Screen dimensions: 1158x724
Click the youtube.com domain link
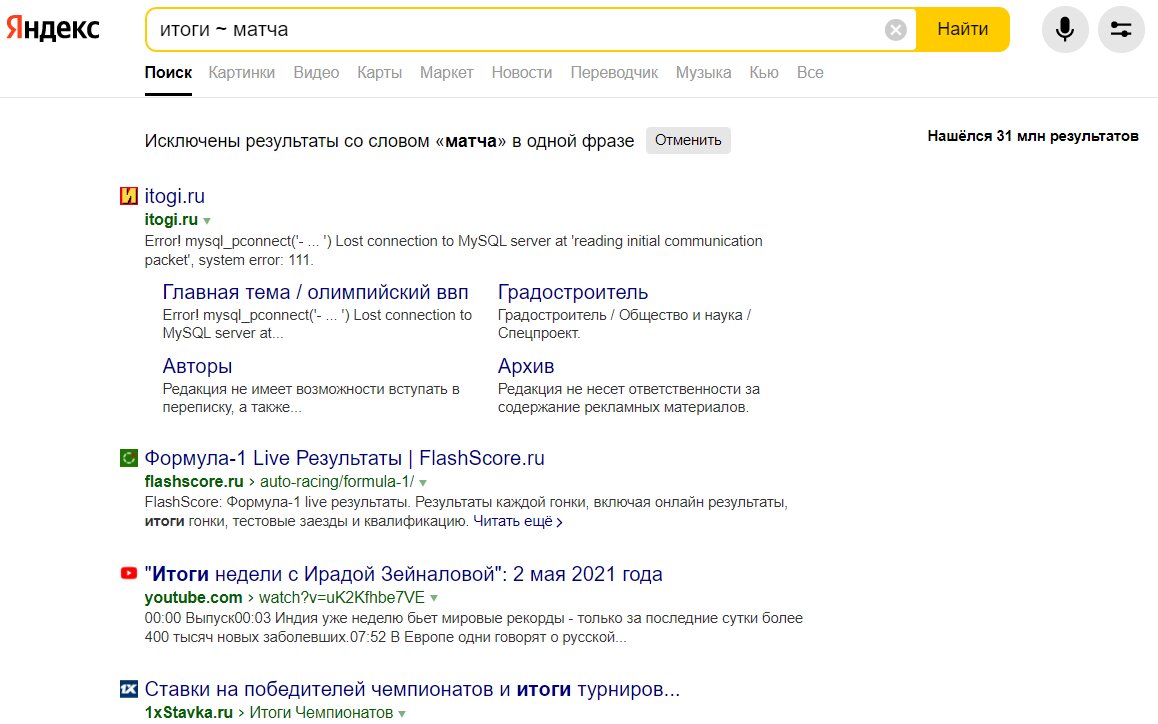(x=193, y=597)
